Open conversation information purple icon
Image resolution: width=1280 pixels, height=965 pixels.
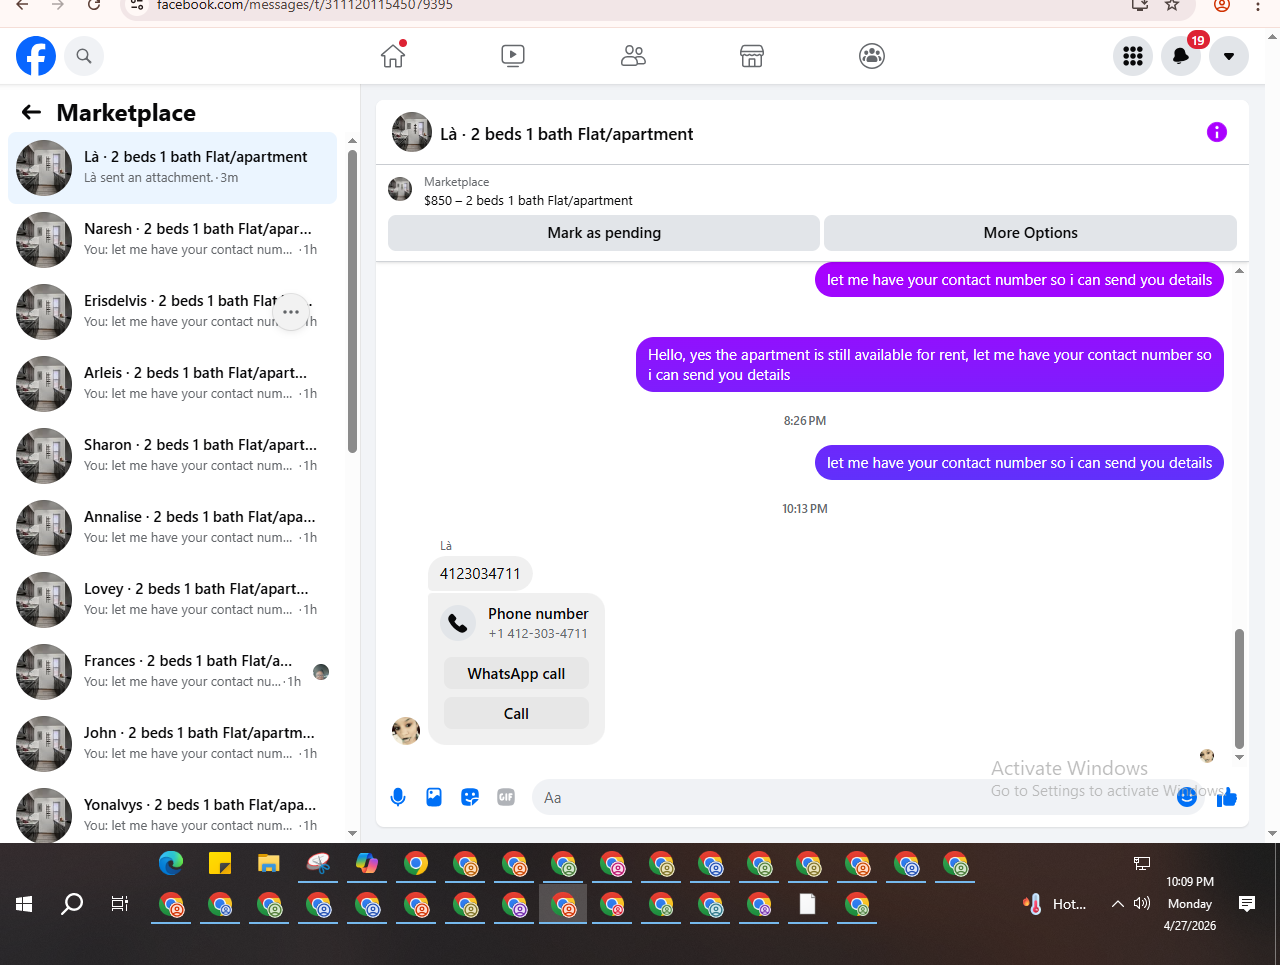(x=1217, y=132)
